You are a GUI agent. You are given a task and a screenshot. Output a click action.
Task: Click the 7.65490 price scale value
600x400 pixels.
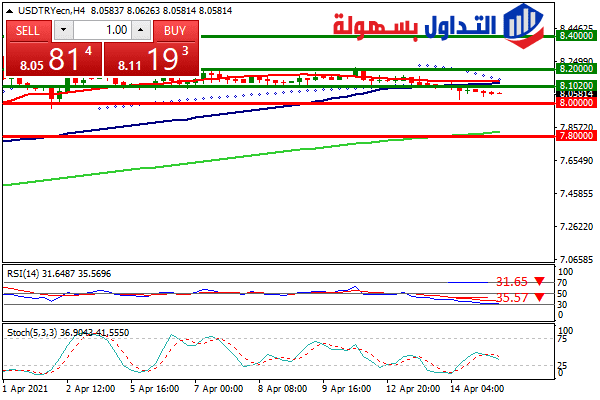pyautogui.click(x=576, y=160)
